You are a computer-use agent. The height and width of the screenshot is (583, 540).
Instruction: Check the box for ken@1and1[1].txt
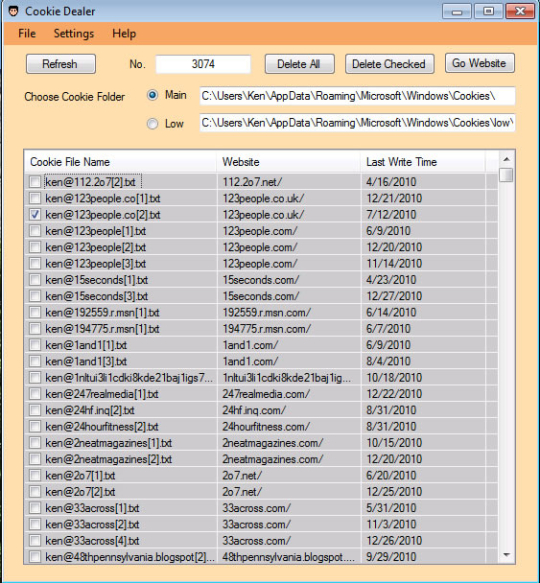pyautogui.click(x=35, y=345)
